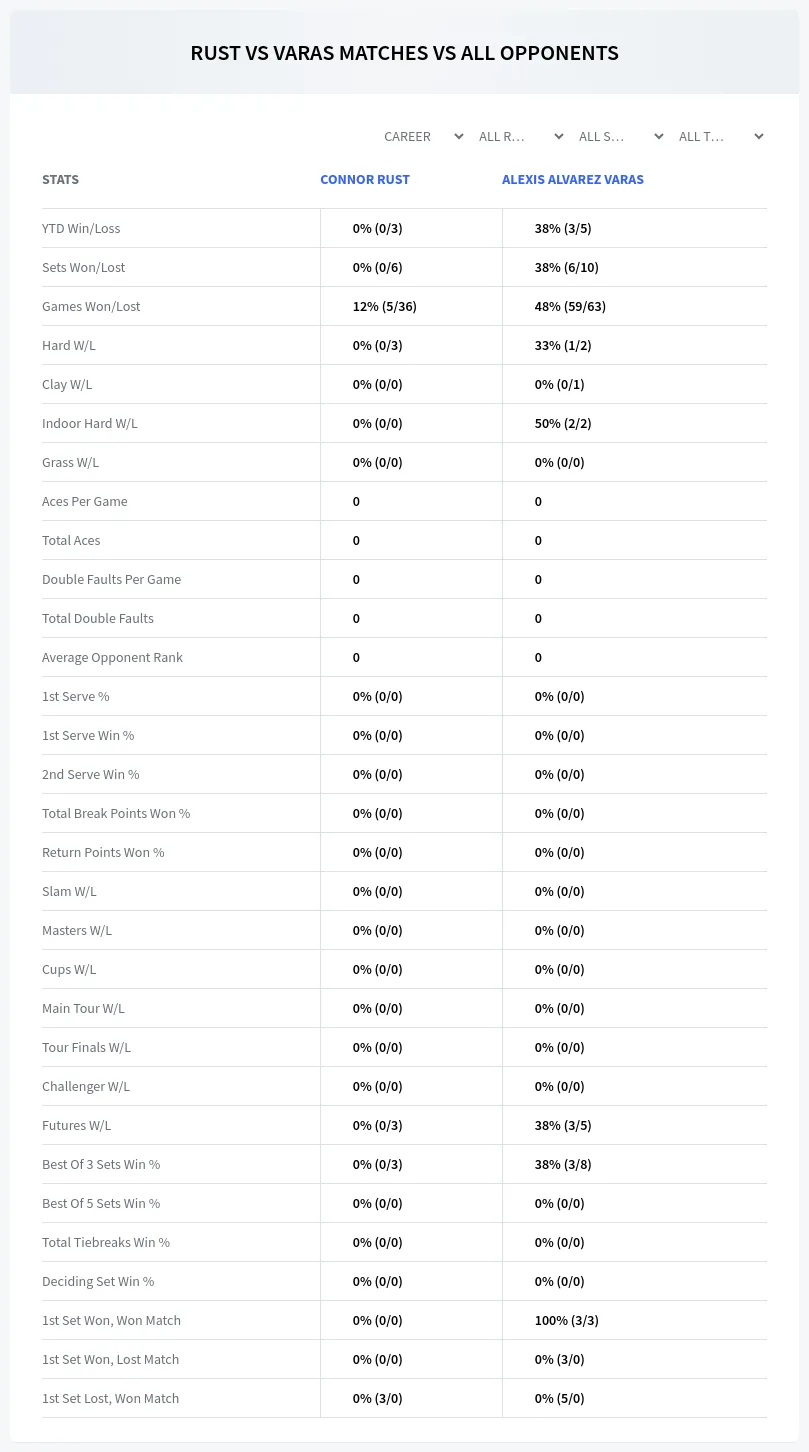The height and width of the screenshot is (1452, 809).
Task: Click Varas' Indoor Hard value 50% (2/2)
Action: [x=563, y=423]
